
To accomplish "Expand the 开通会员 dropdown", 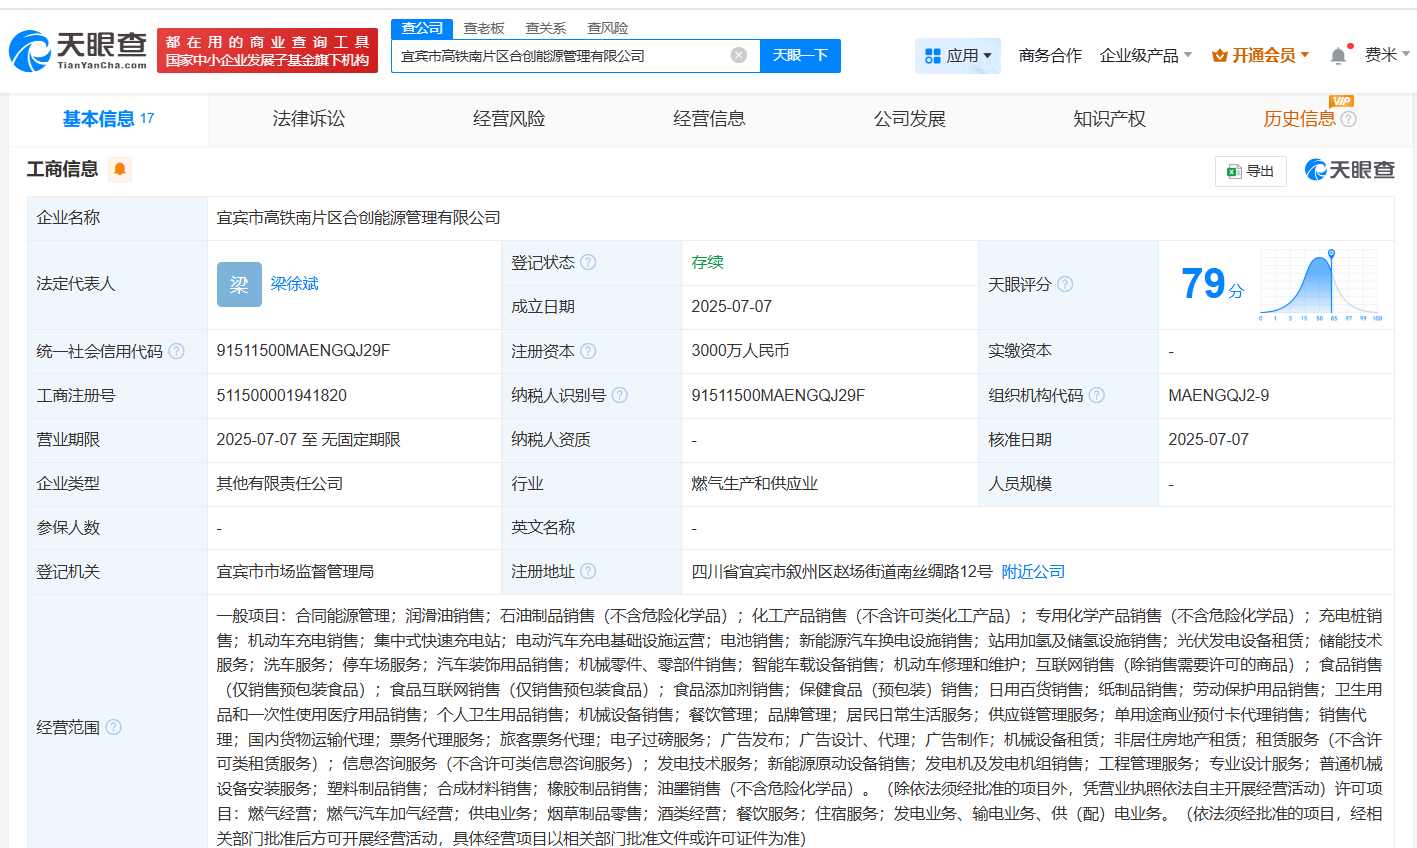I will [1260, 56].
